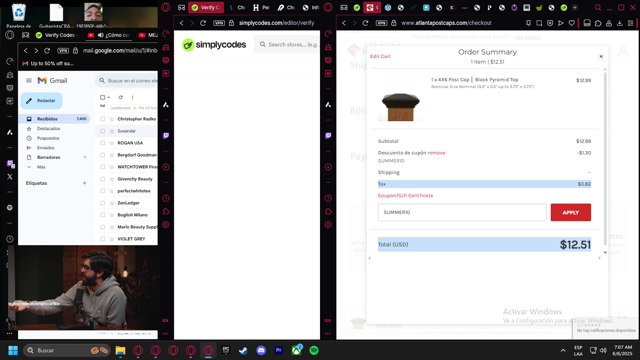Star the Boglioli Milano email
The height and width of the screenshot is (360, 640).
[x=111, y=215]
